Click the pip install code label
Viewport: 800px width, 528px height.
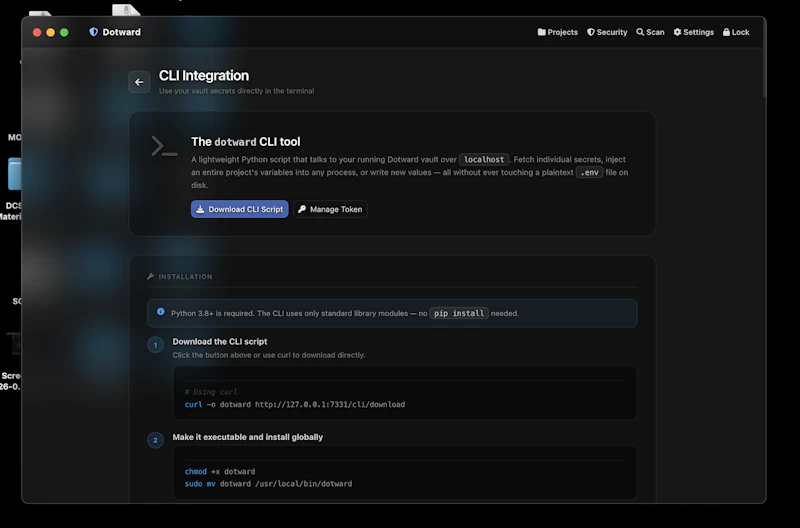click(459, 313)
